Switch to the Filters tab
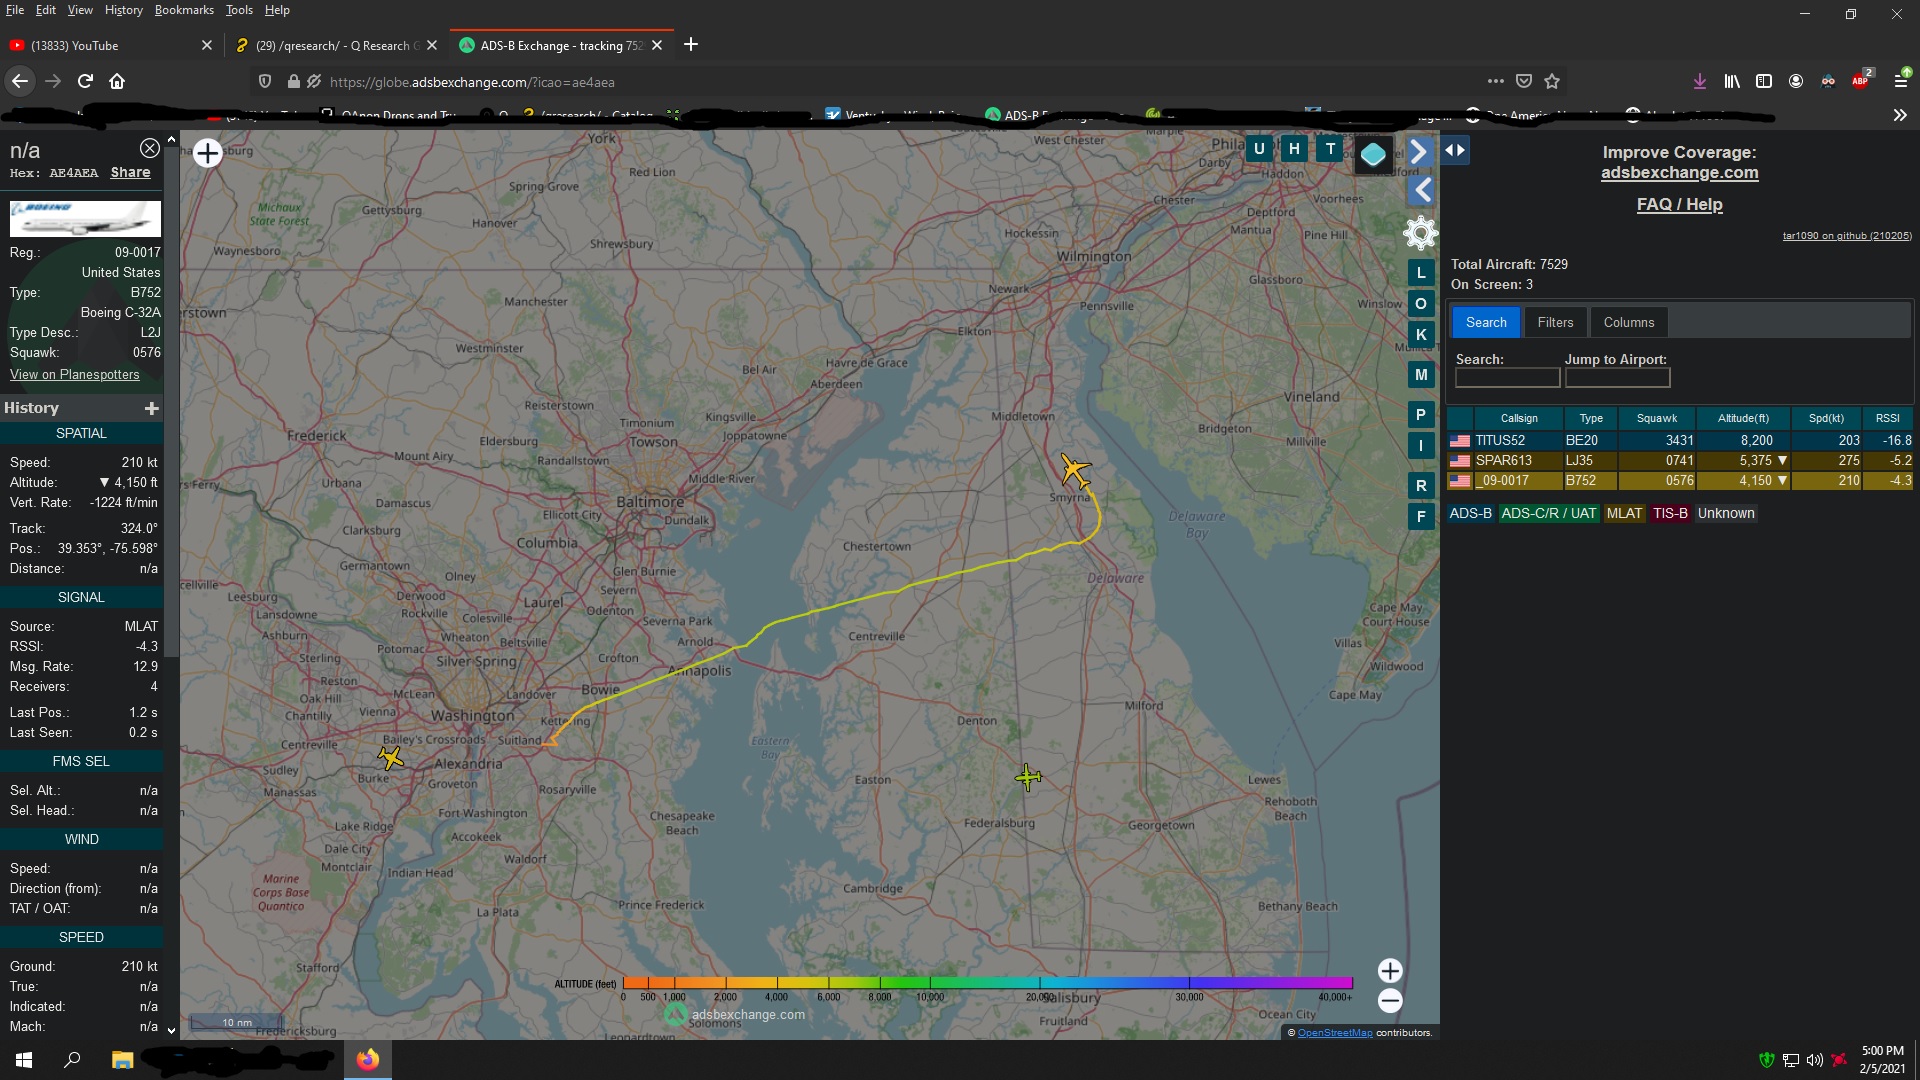Image resolution: width=1920 pixels, height=1080 pixels. [x=1555, y=322]
